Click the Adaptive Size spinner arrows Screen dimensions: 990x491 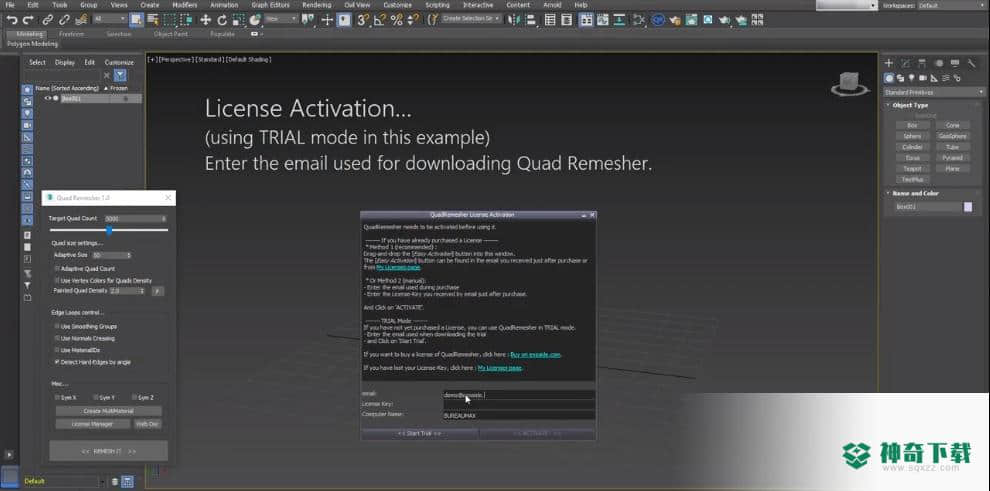coord(129,256)
